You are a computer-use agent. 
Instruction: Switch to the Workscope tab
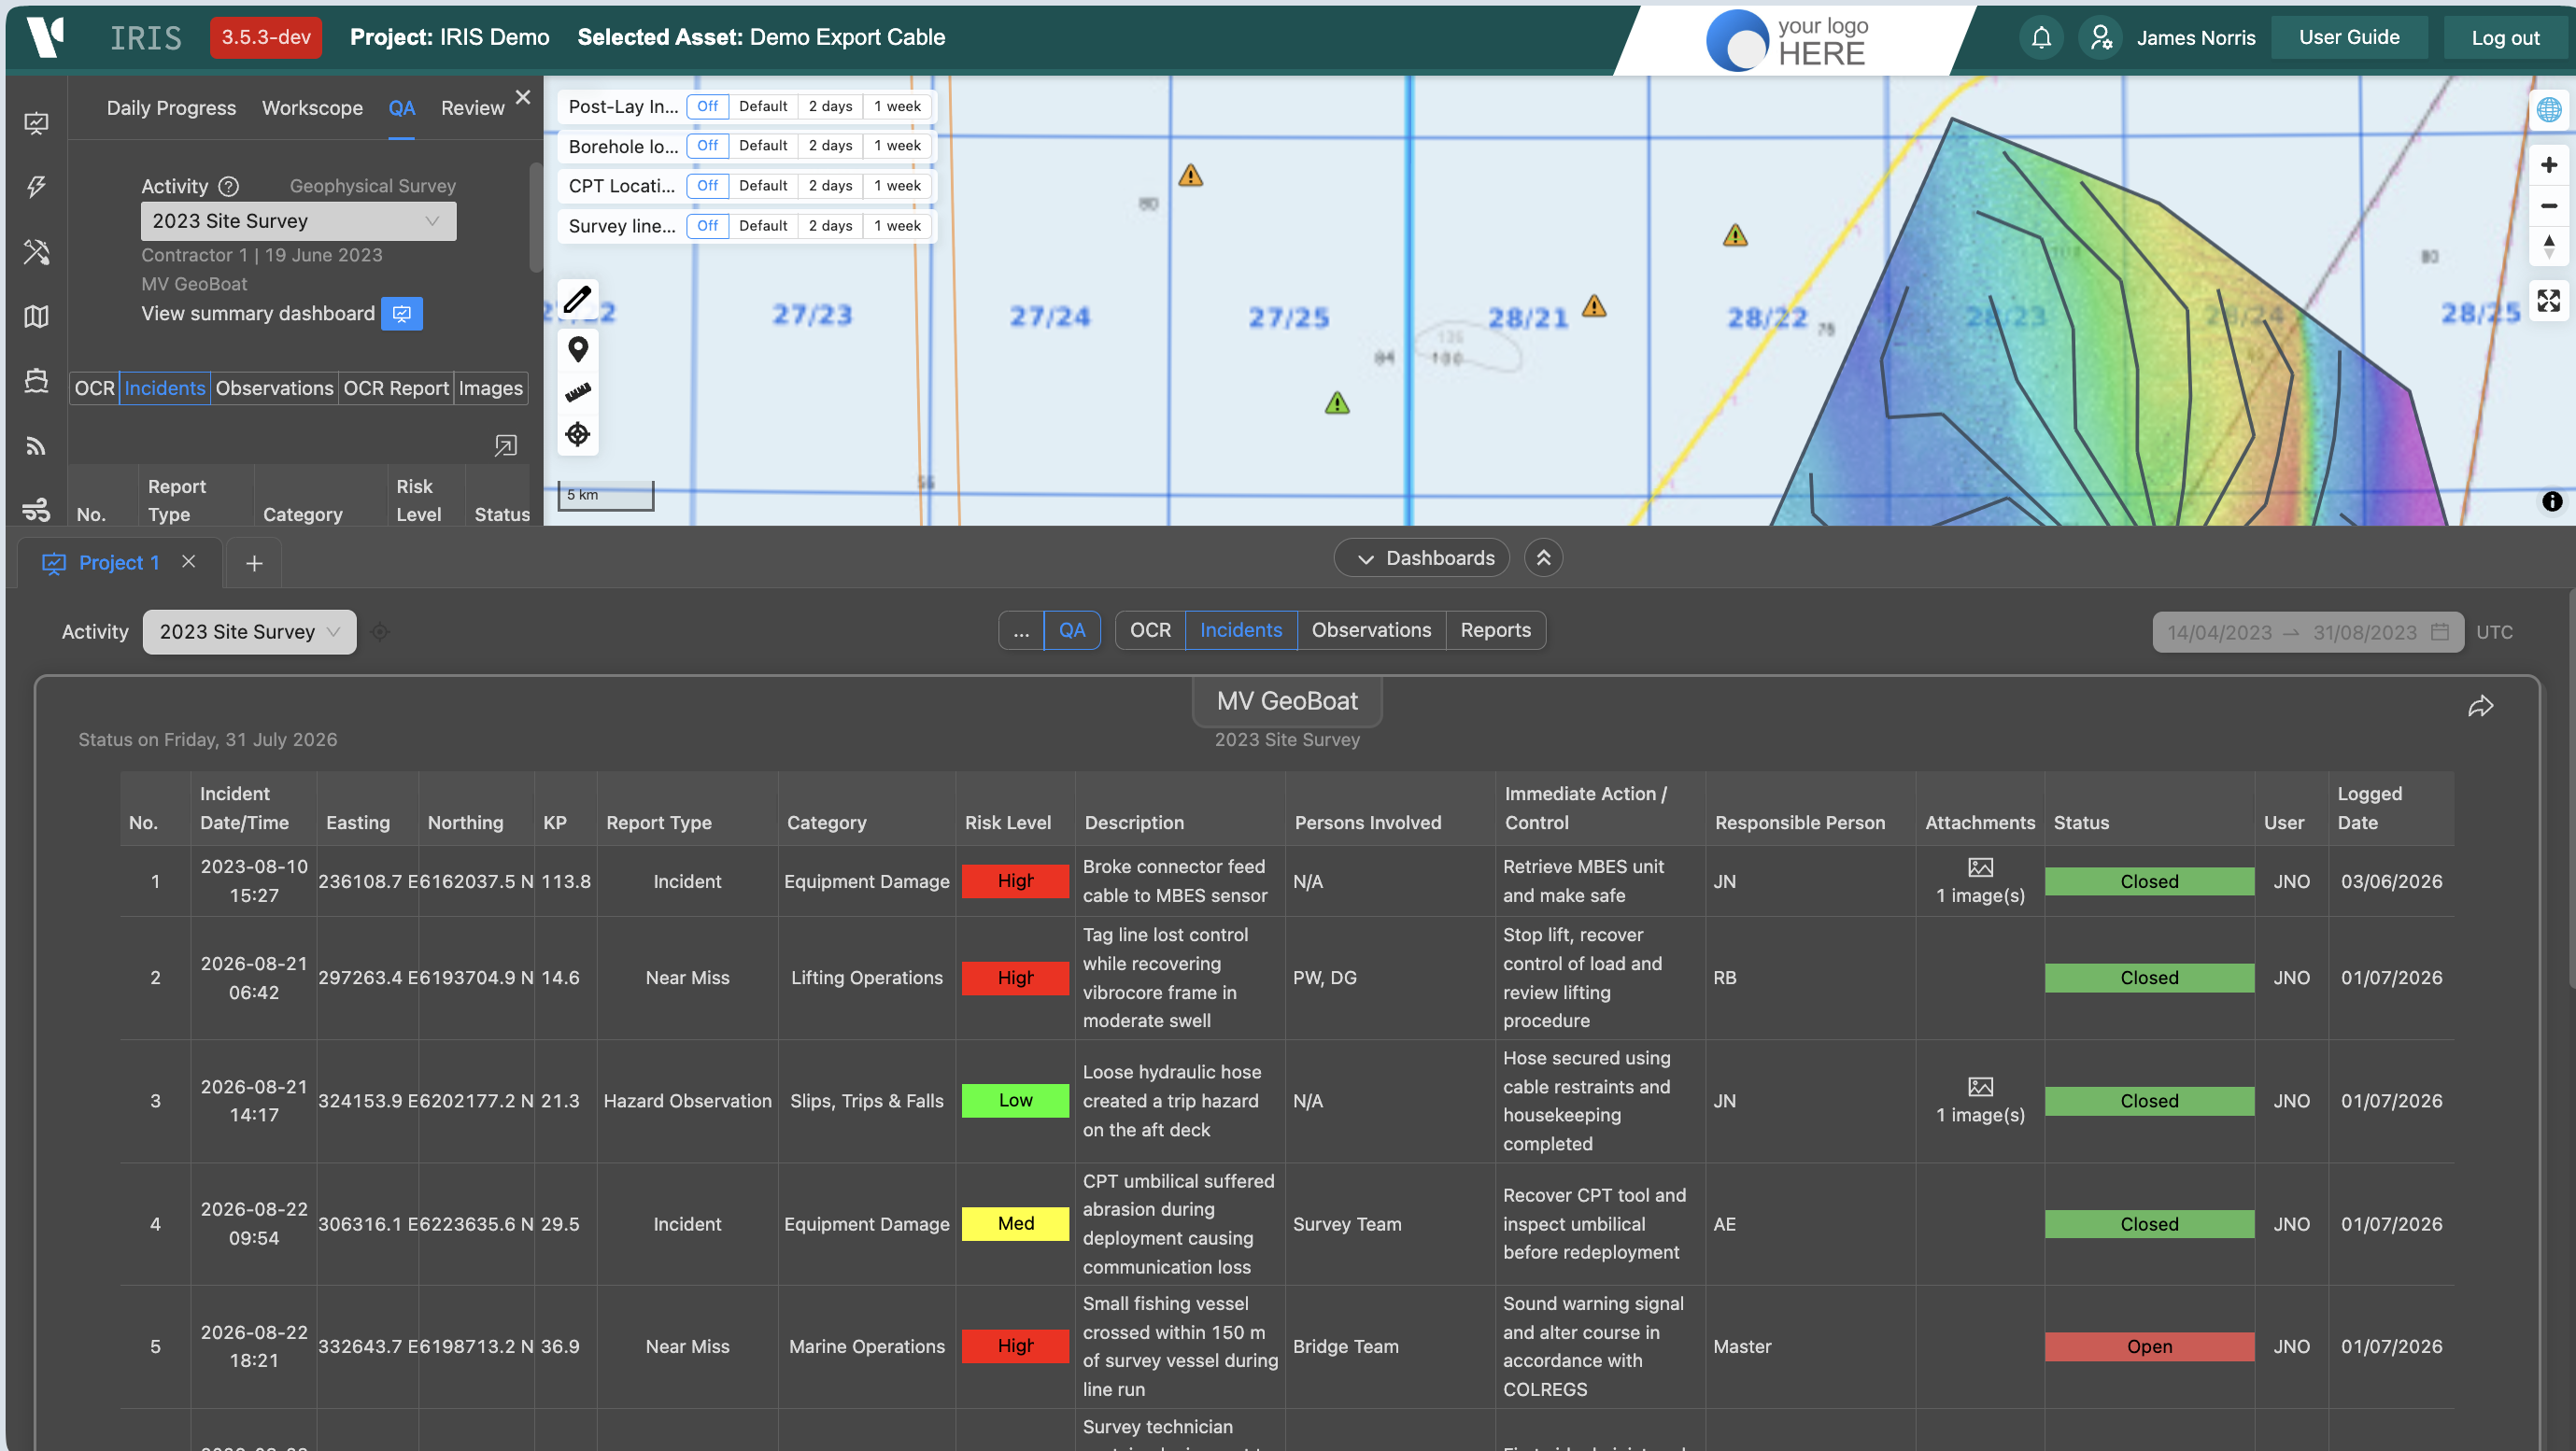(x=312, y=108)
